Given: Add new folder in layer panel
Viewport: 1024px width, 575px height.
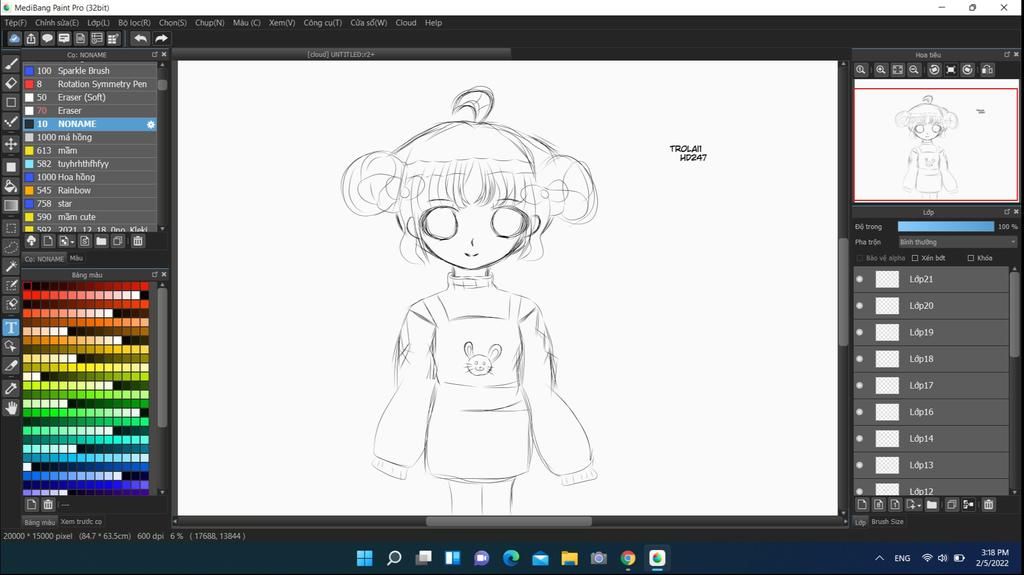Looking at the screenshot, I should point(932,504).
